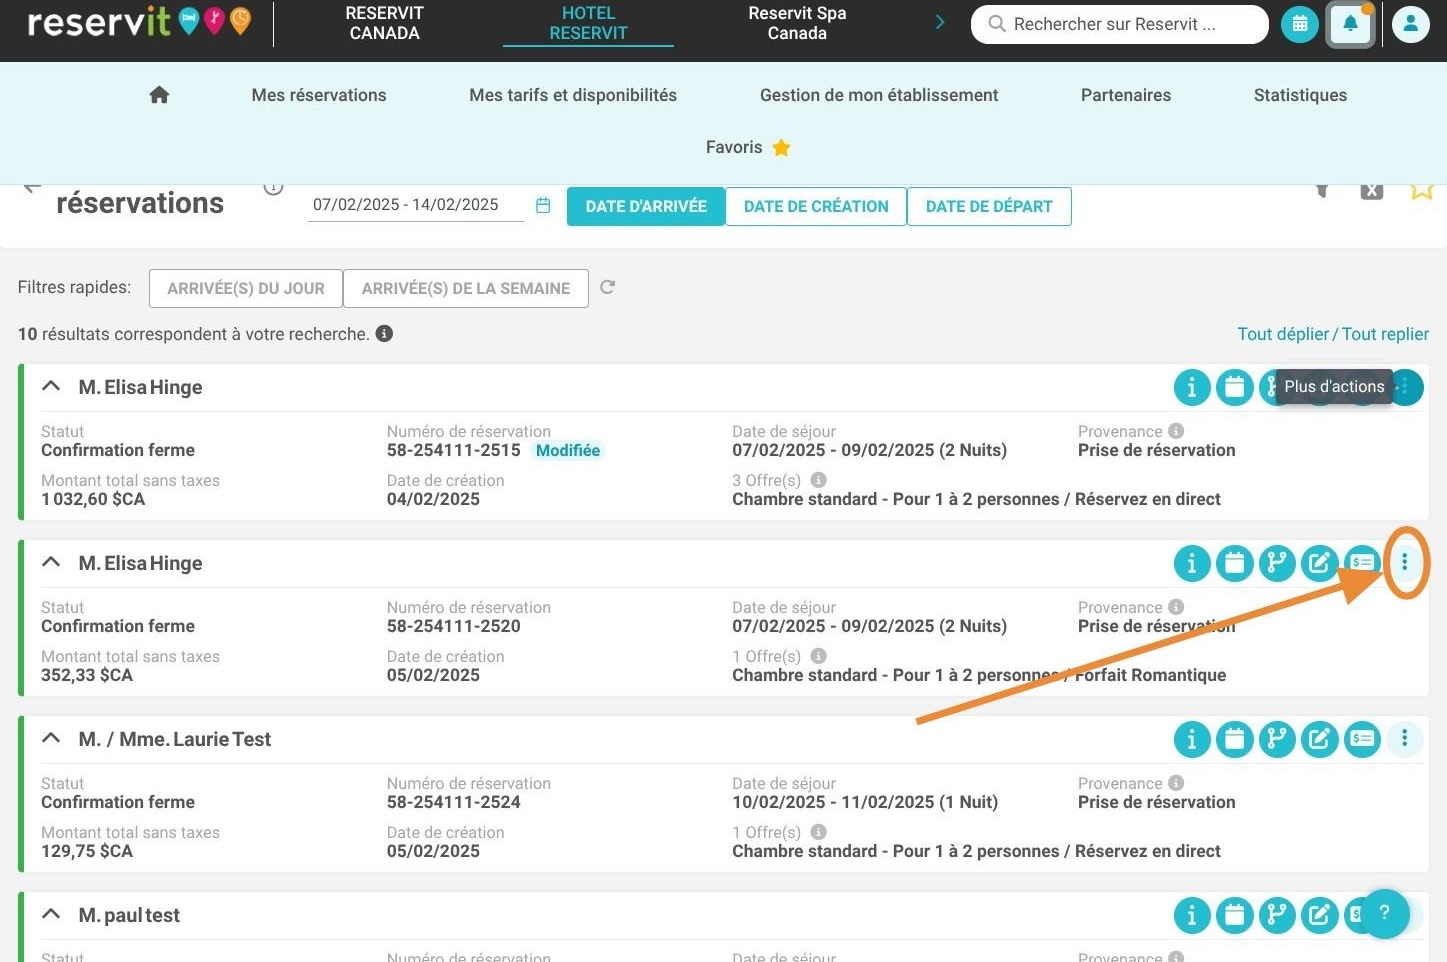Open the calendar icon in top bar
Viewport: 1447px width, 962px height.
pos(1299,24)
